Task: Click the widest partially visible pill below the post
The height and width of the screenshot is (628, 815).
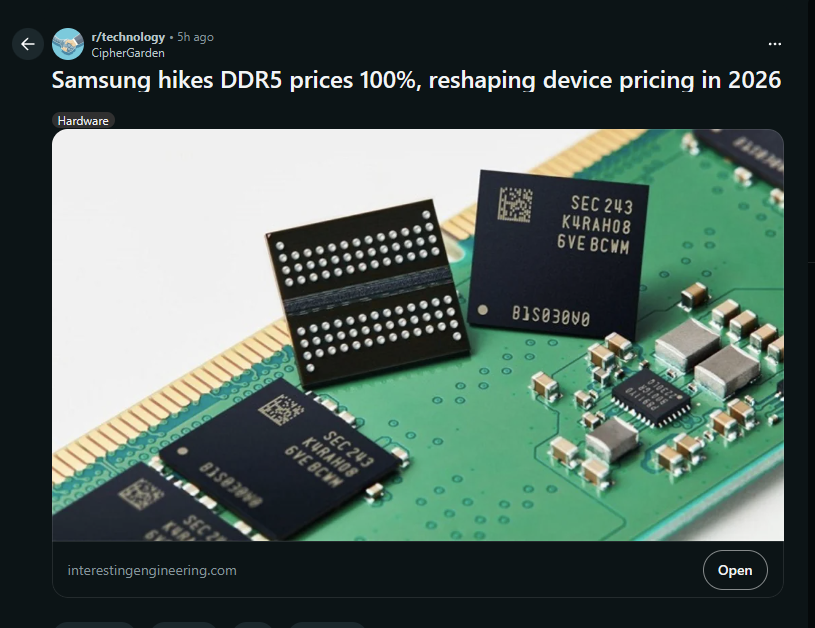Action: [94, 625]
